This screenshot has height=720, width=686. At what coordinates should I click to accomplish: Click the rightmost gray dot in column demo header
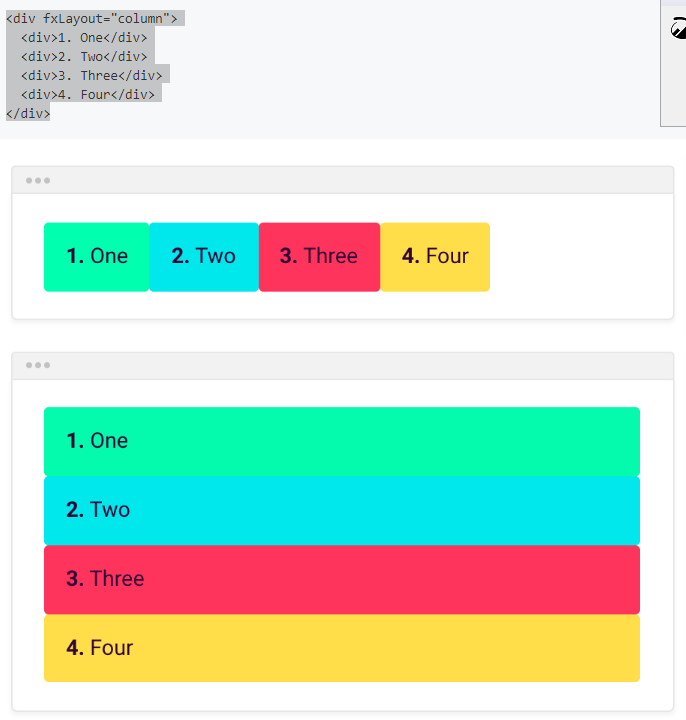click(47, 365)
